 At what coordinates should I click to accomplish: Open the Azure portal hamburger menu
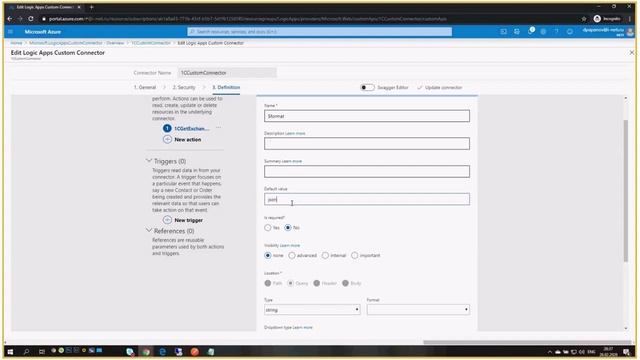[x=11, y=32]
